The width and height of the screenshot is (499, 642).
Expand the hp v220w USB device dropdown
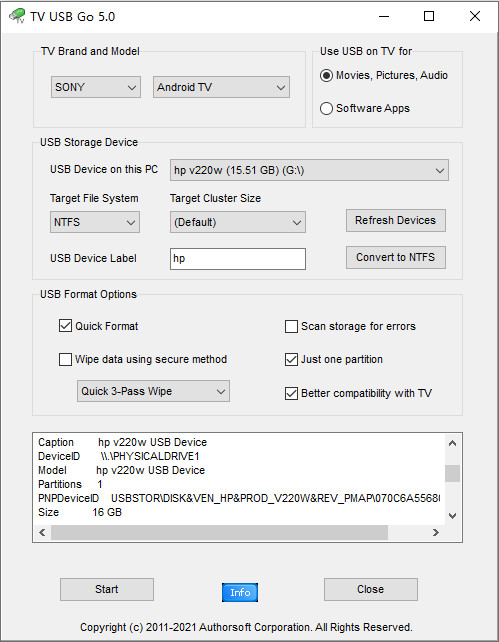point(309,170)
